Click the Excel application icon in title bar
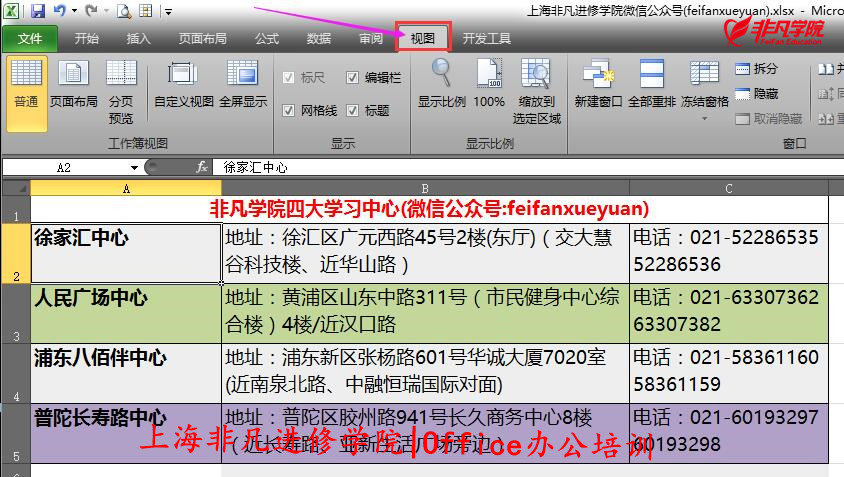The height and width of the screenshot is (477, 844). [x=12, y=10]
